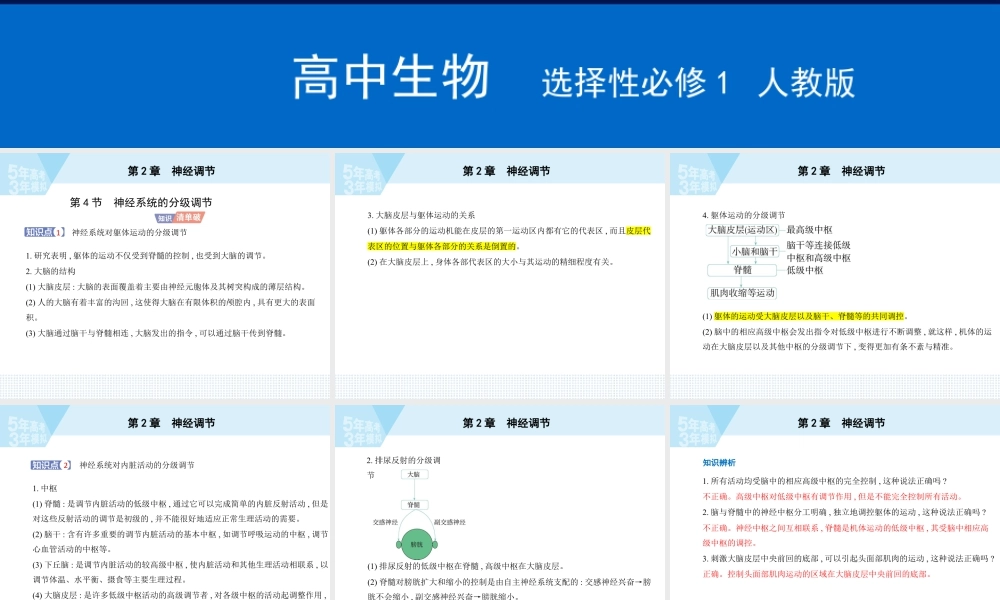Screen dimensions: 1000x600
Task: Click the 清单破 tag under the section title
Action: pos(188,217)
